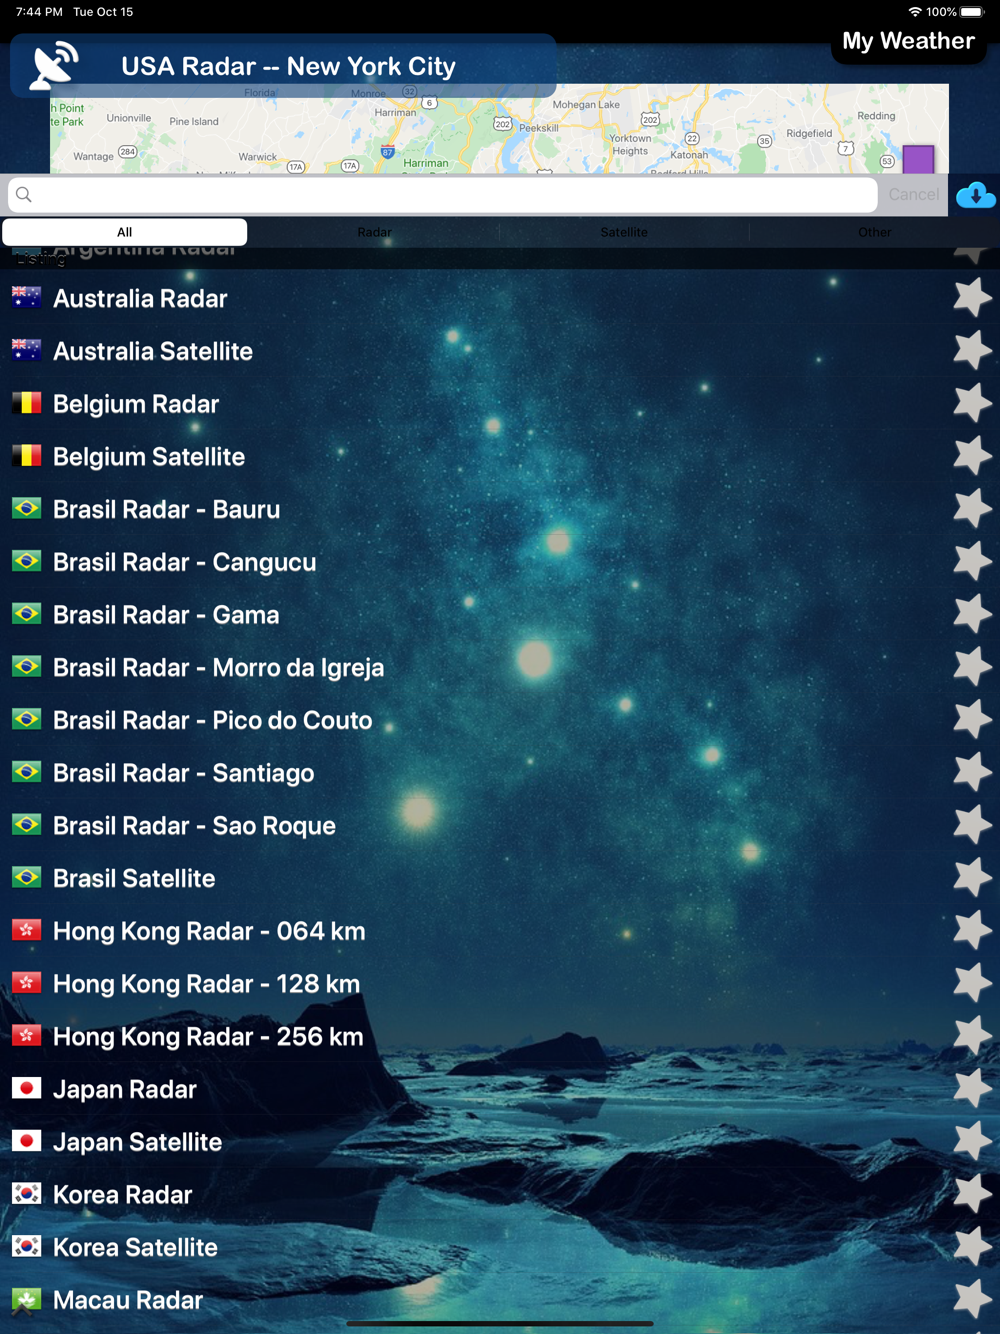The image size is (1000, 1334).
Task: Star the Hong Kong Radar - 128 km entry
Action: [971, 983]
